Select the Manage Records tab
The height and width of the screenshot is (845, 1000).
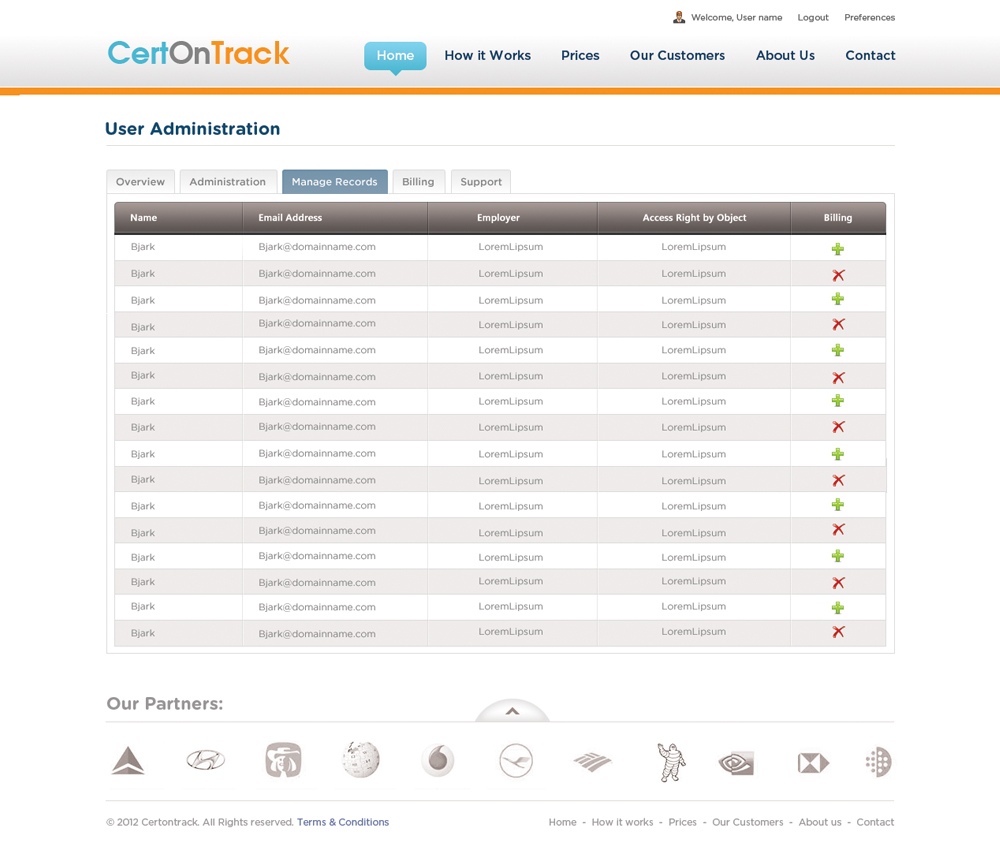tap(335, 182)
